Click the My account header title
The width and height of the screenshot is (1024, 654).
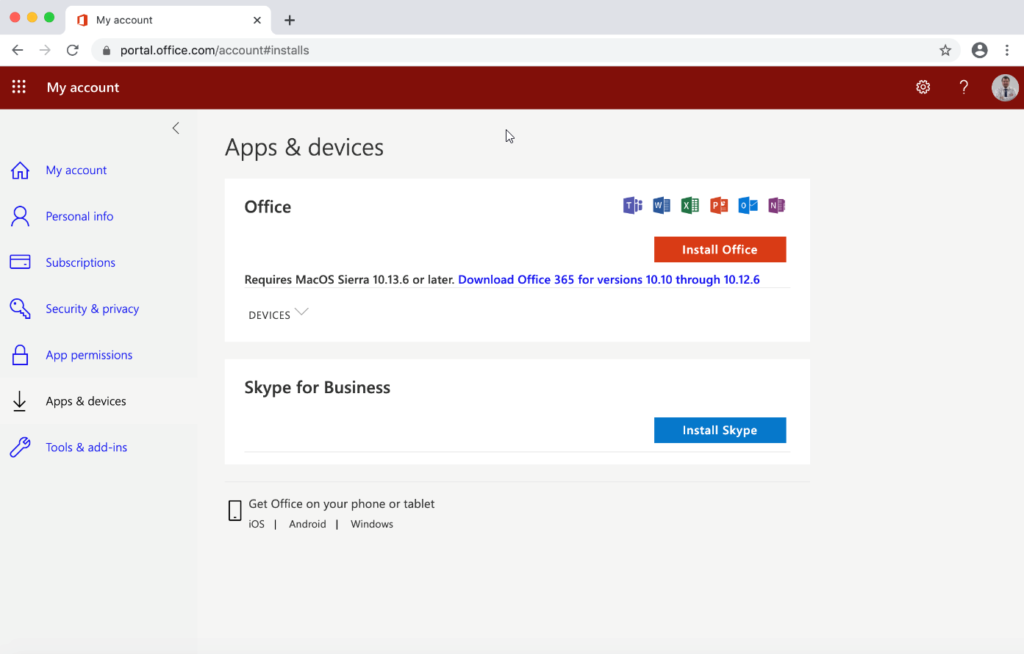pos(83,88)
